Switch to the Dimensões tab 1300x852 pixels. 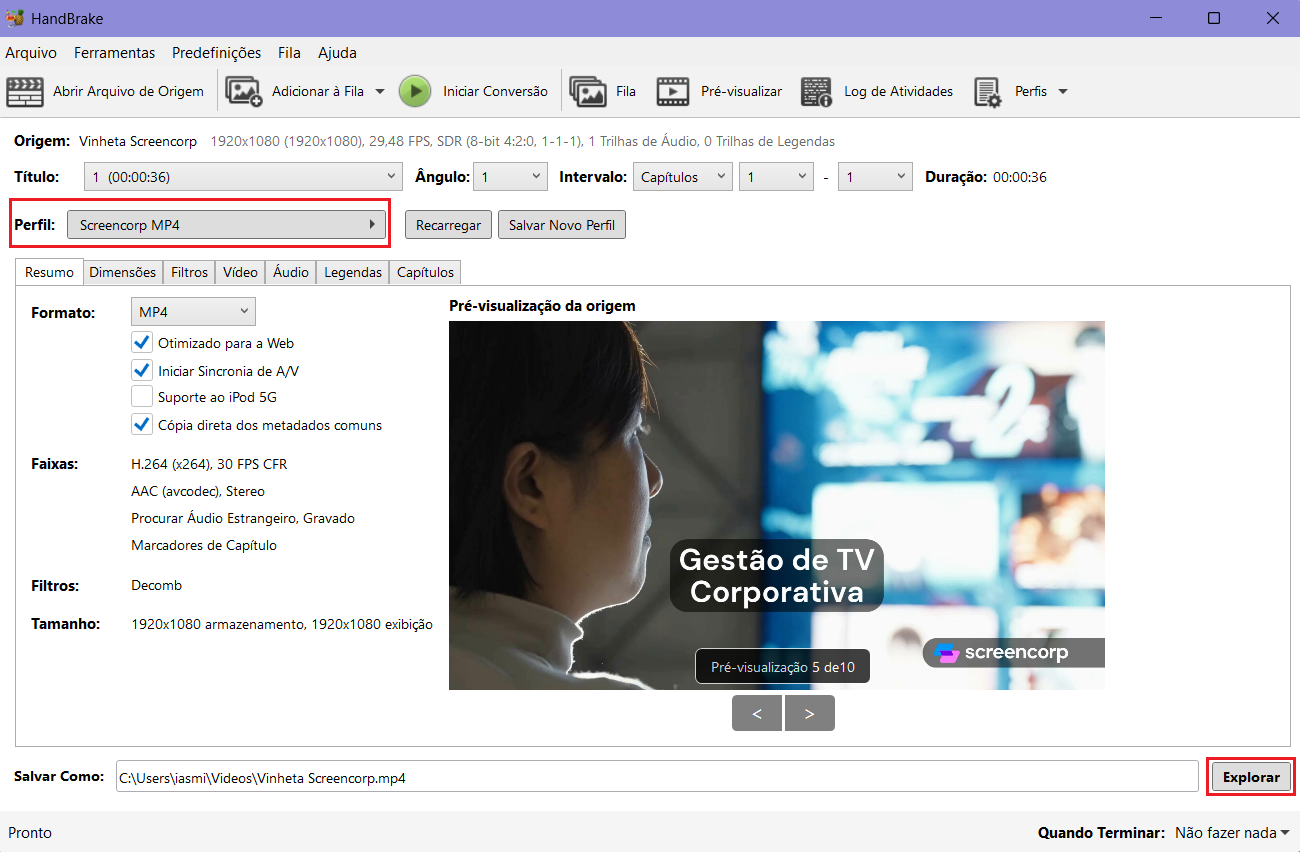[x=122, y=272]
